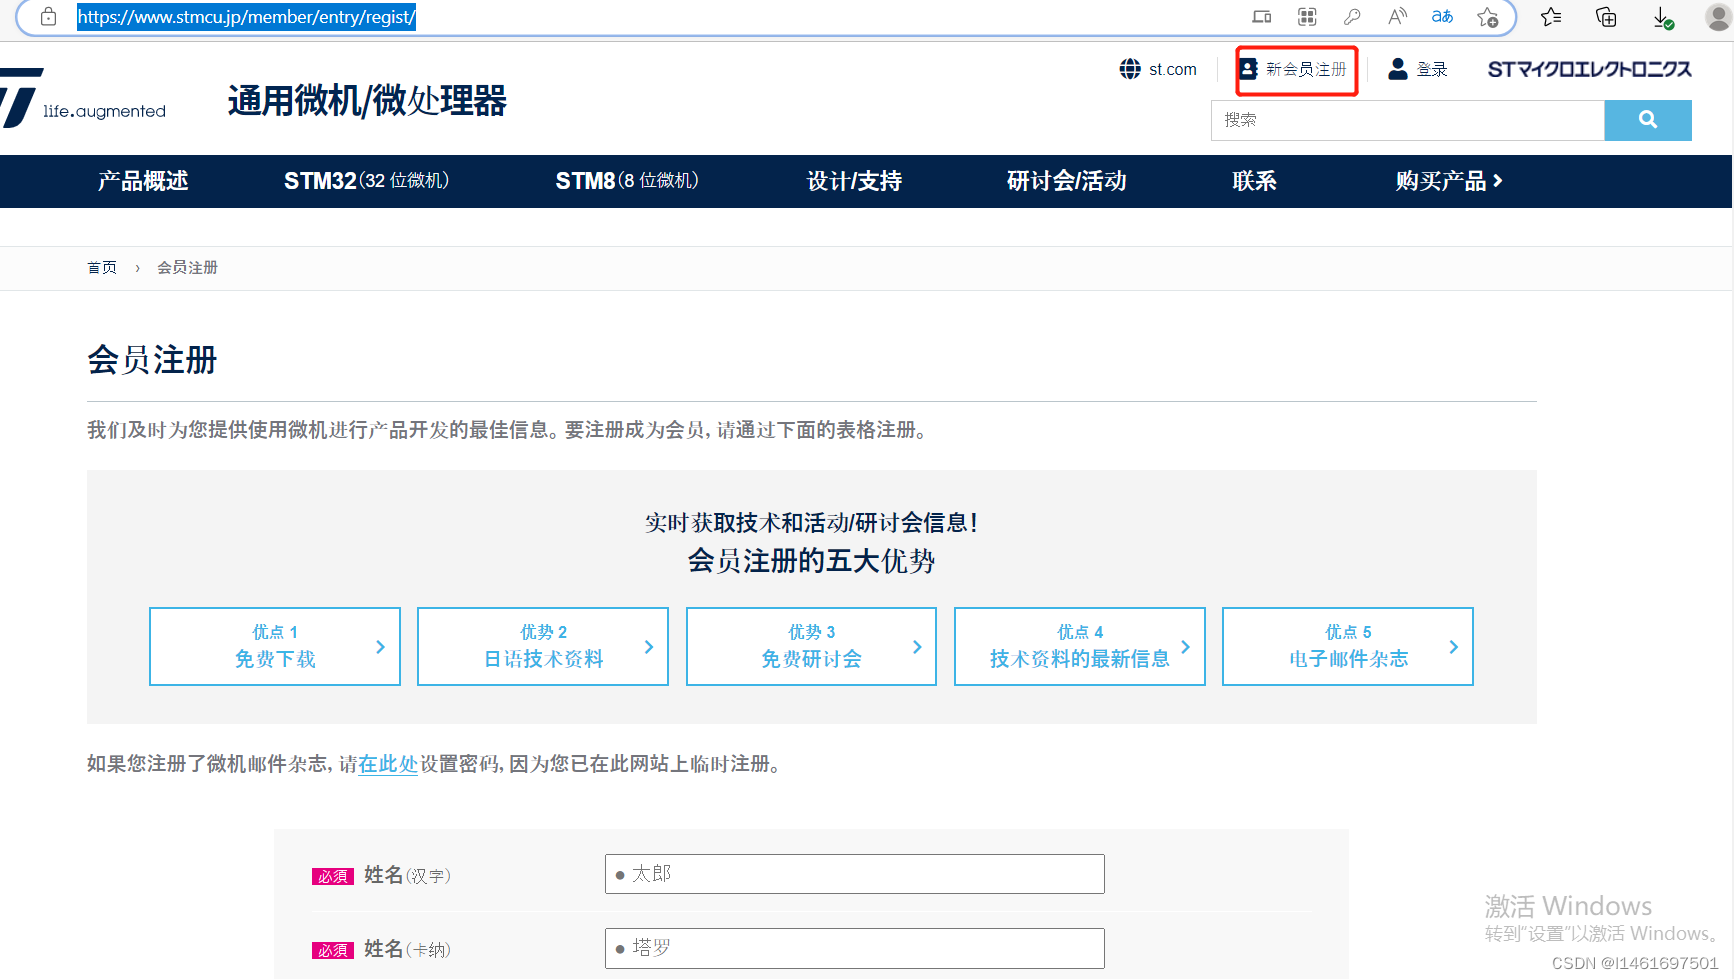Click the ST life.augmented logo
Viewport: 1734px width, 979px height.
(83, 98)
